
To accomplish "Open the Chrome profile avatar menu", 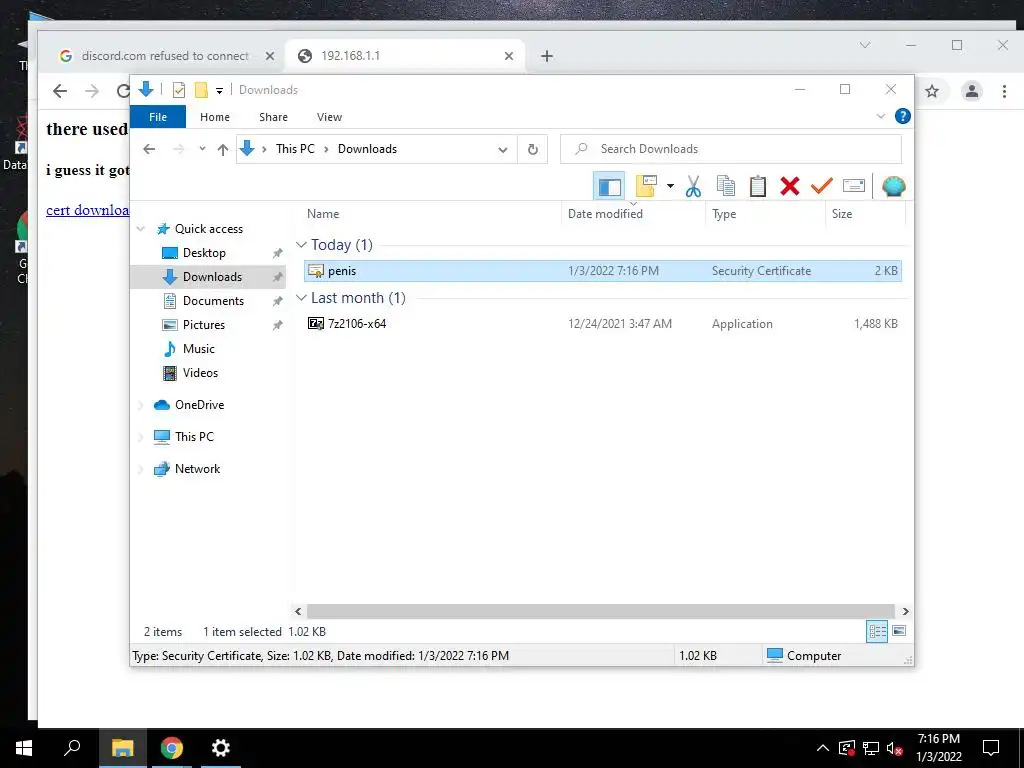I will [972, 91].
